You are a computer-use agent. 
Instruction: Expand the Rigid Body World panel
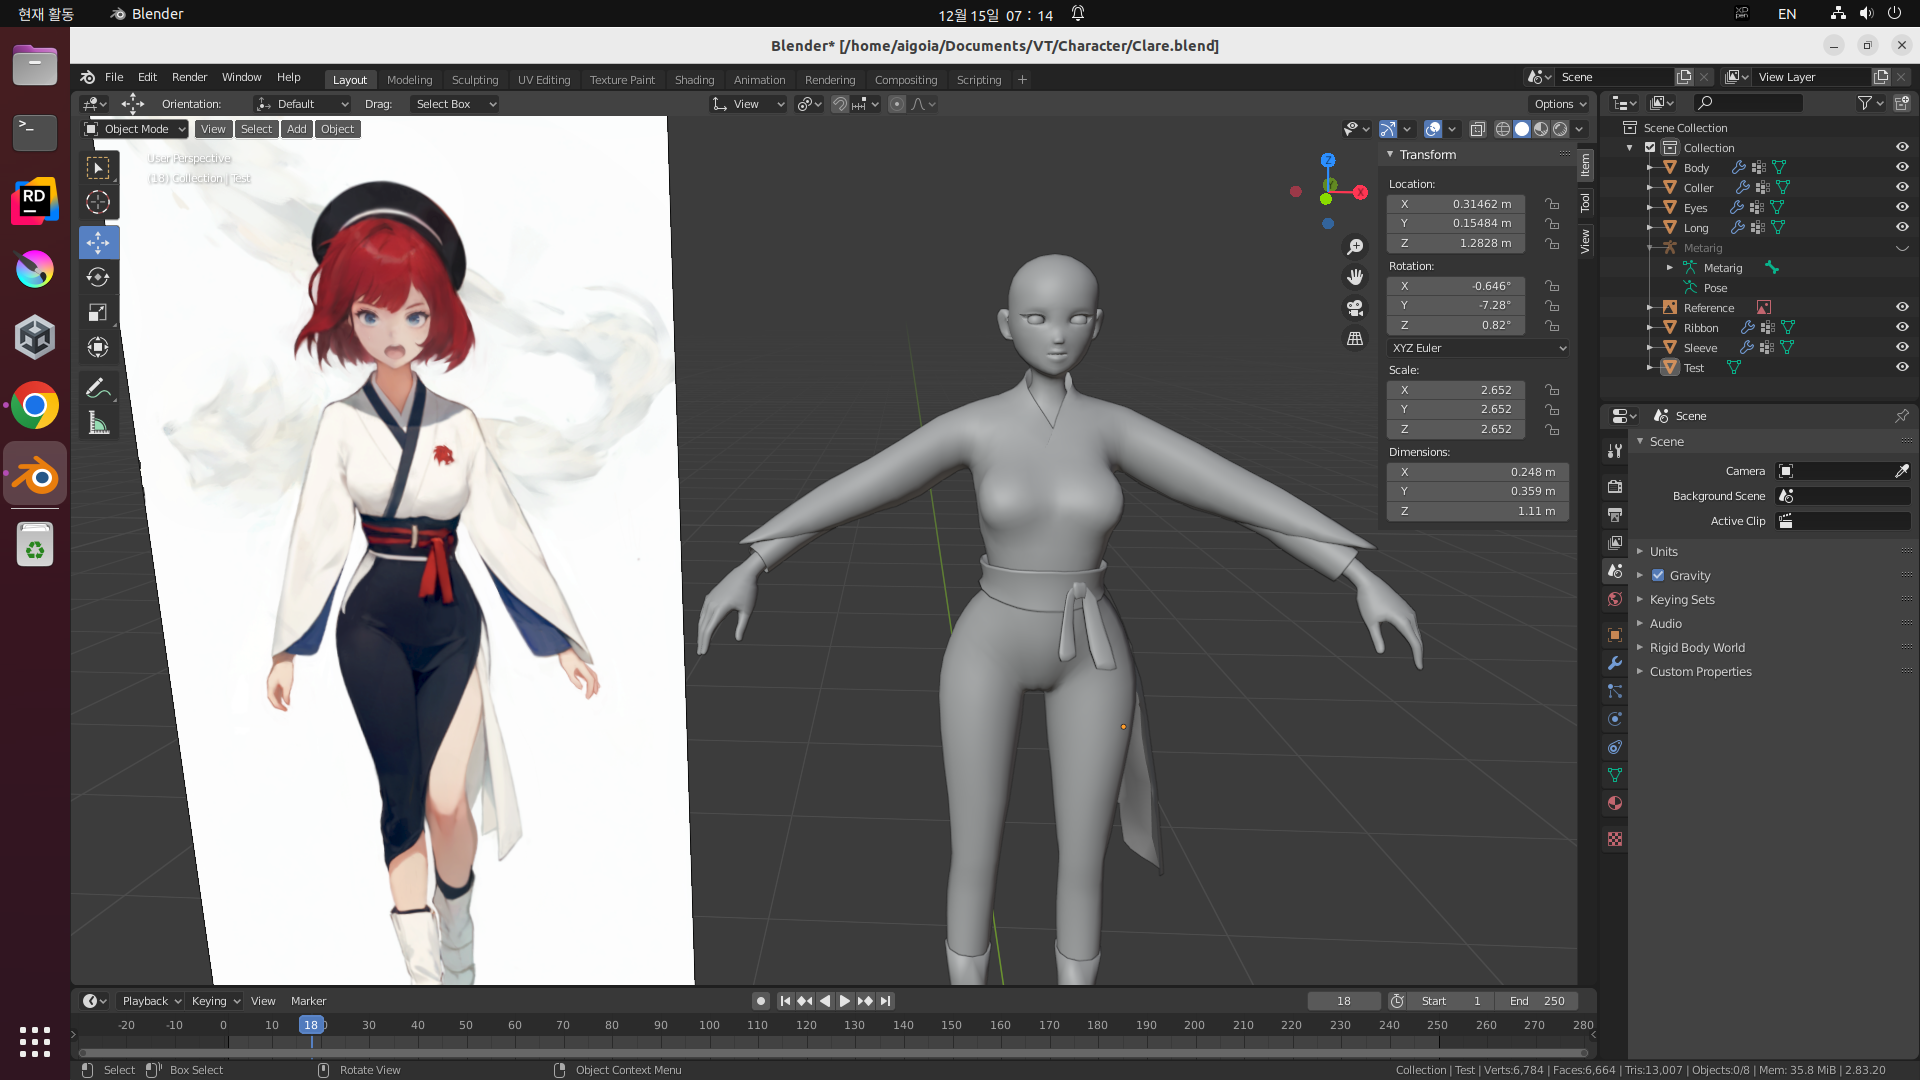pyautogui.click(x=1697, y=647)
